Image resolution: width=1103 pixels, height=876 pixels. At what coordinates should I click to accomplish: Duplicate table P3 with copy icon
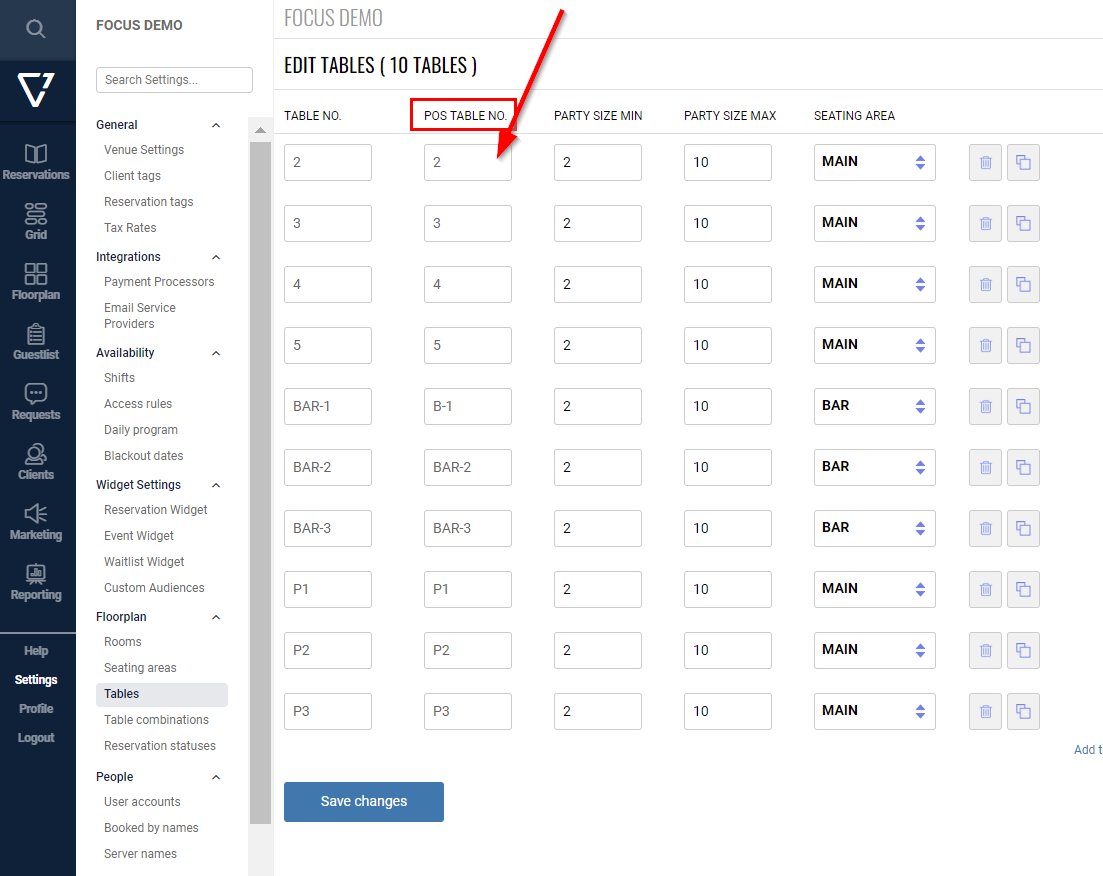1023,711
